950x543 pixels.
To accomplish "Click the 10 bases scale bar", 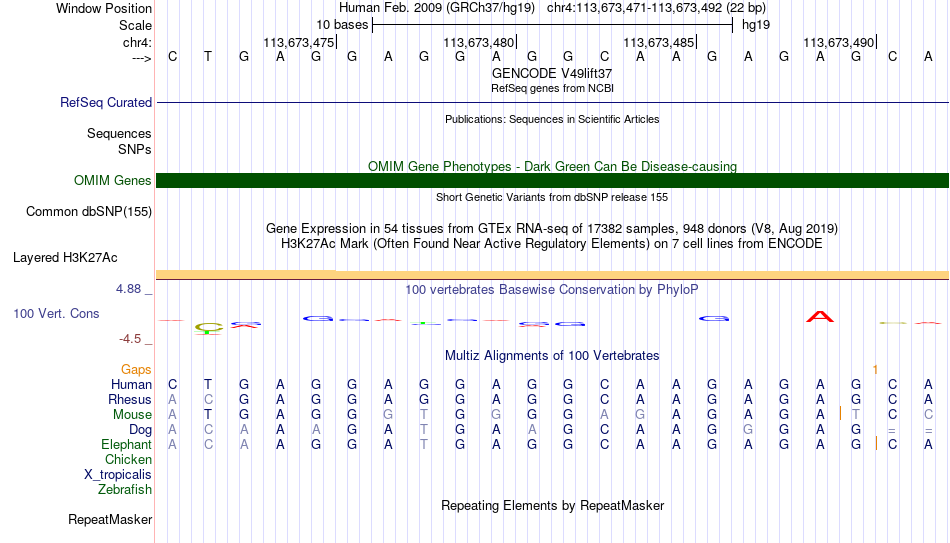I will point(553,25).
